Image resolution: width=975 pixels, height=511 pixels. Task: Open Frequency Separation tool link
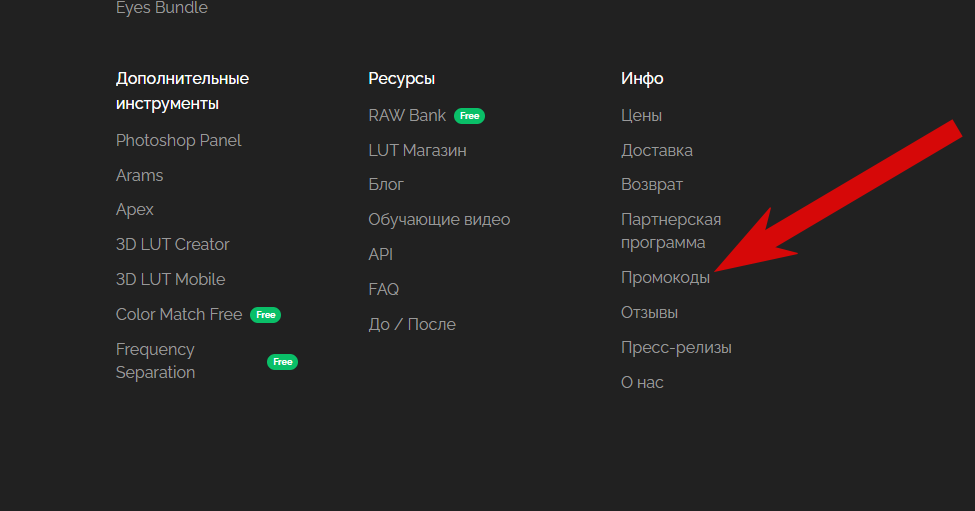point(155,361)
